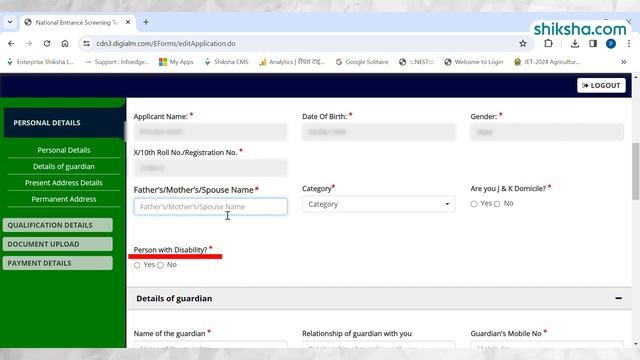Bookmark this page with star icon
The height and width of the screenshot is (360, 640).
coord(523,43)
